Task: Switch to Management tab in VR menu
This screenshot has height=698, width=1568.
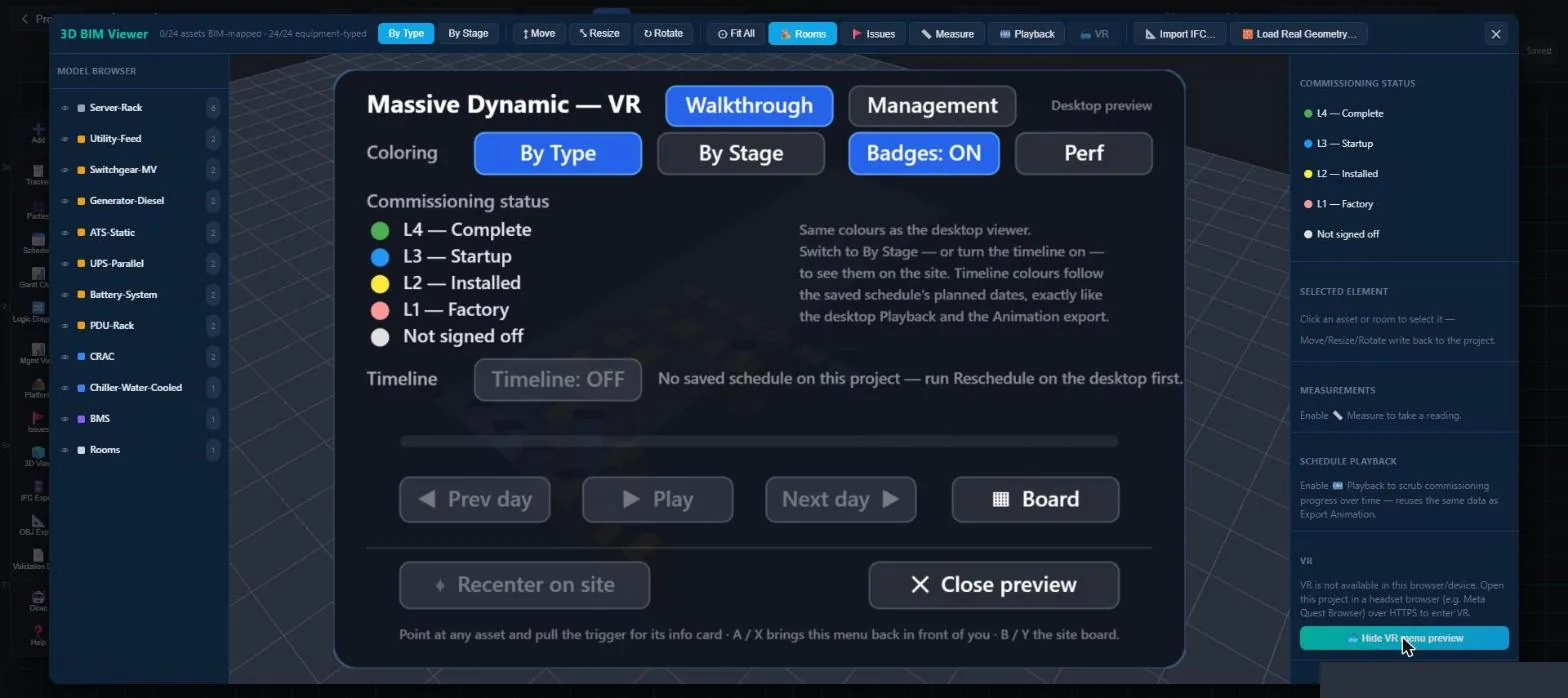Action: [932, 106]
